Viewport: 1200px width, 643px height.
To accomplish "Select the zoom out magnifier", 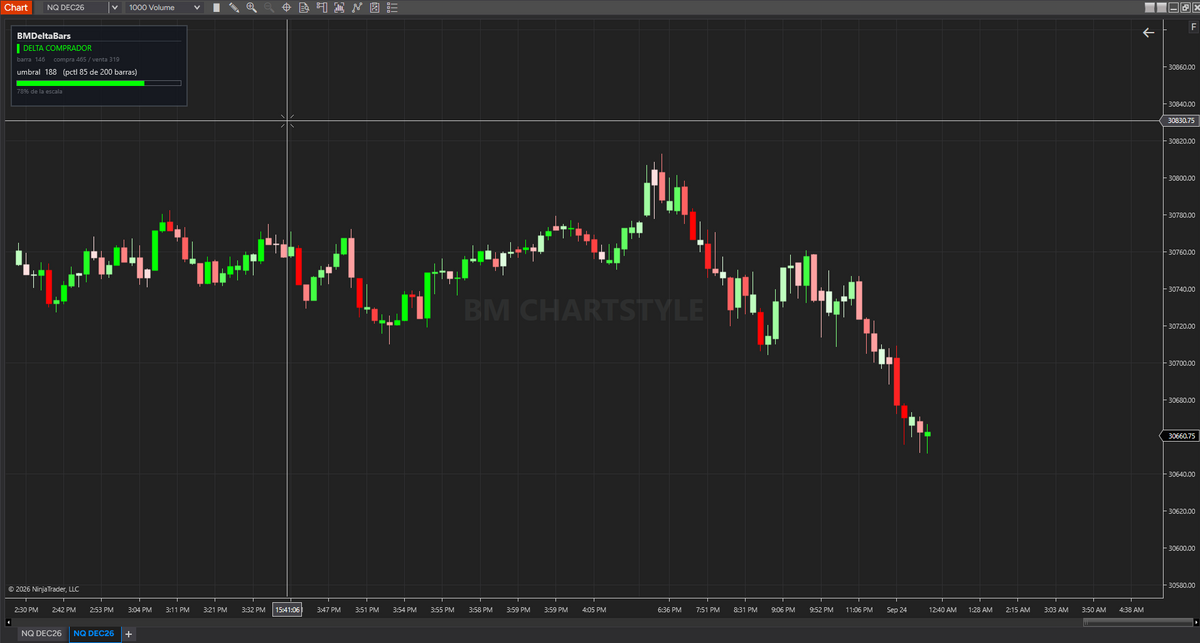I will point(268,7).
